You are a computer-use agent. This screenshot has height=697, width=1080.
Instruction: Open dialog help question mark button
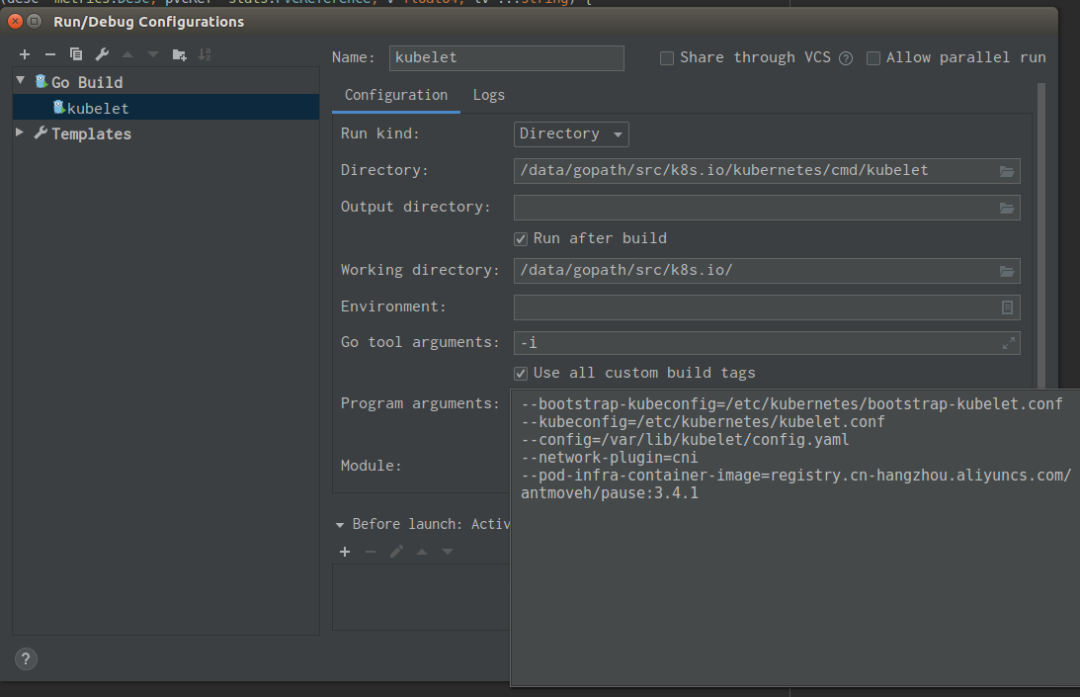(25, 659)
